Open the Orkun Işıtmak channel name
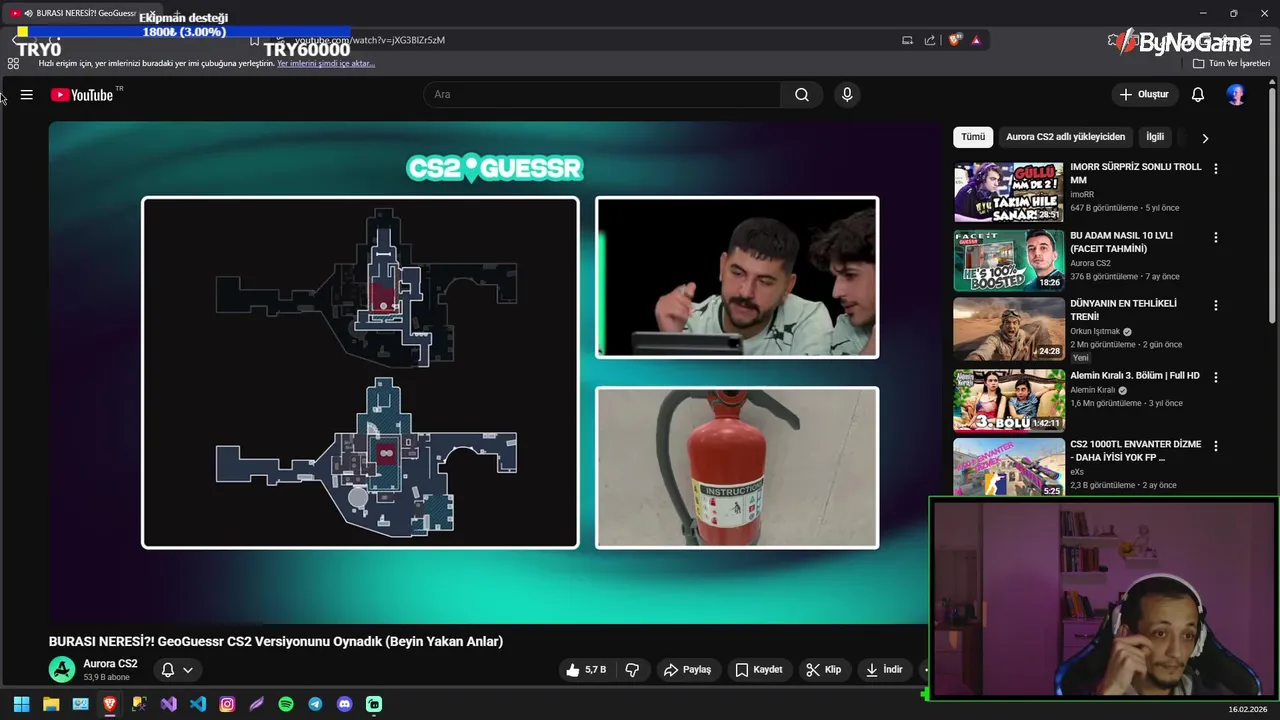 coord(1095,331)
